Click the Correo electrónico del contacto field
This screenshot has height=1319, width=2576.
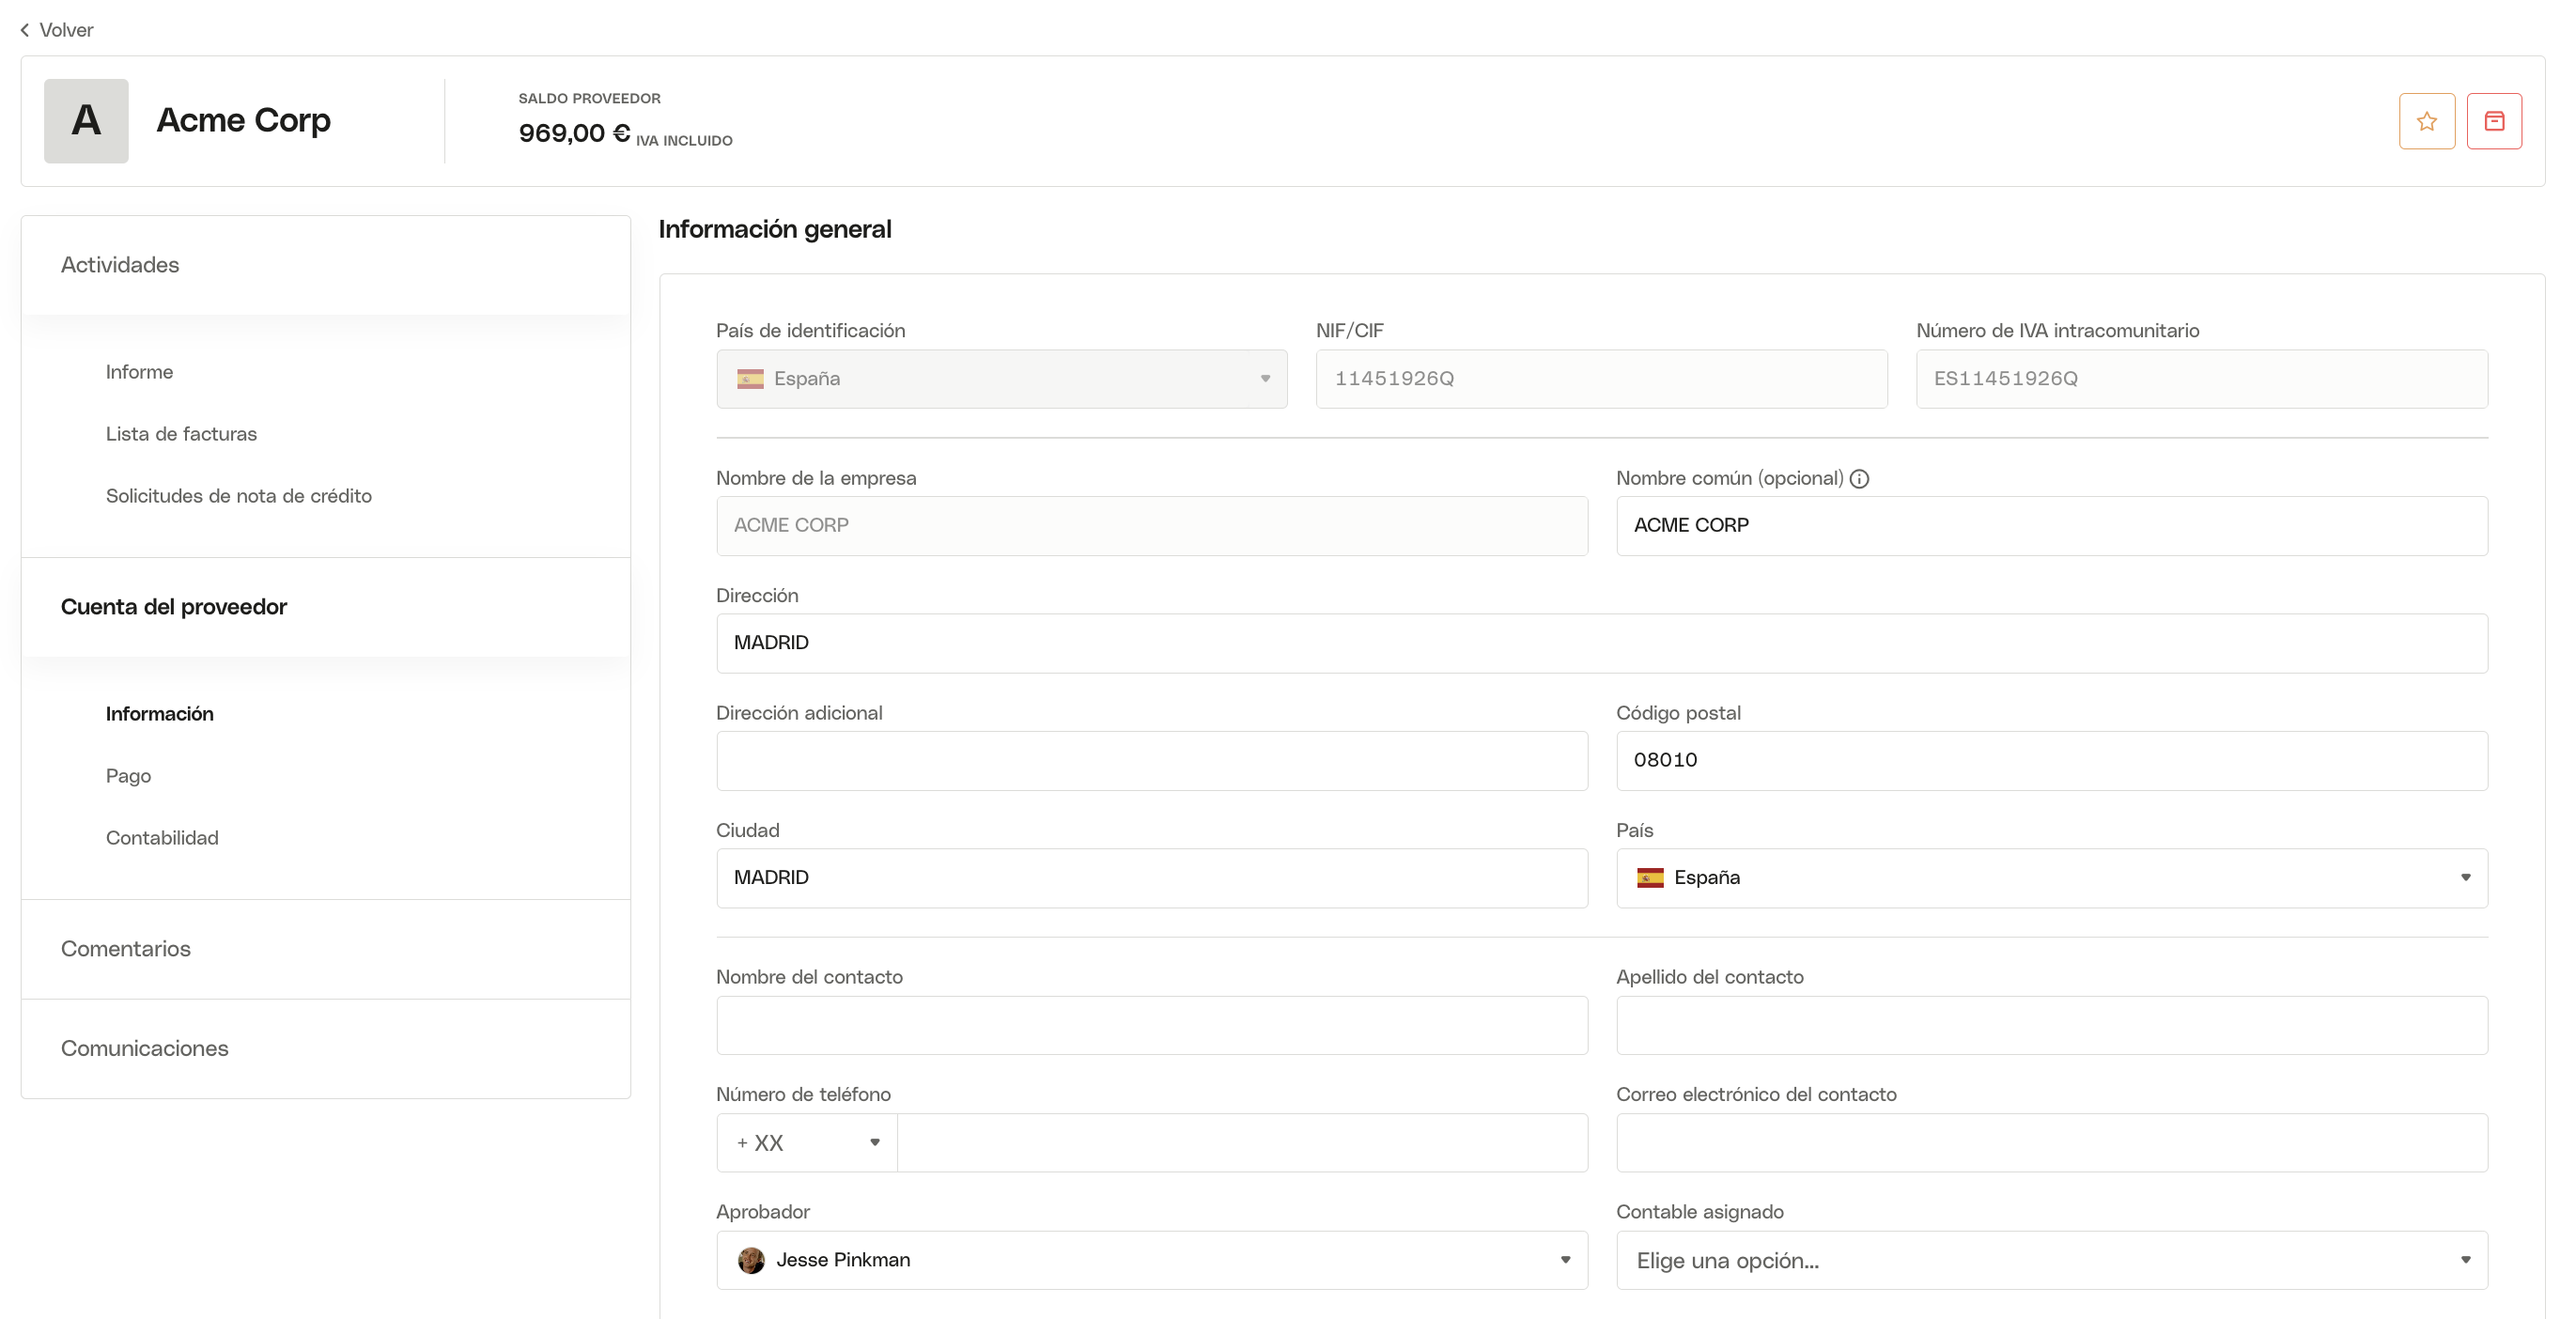2052,1143
